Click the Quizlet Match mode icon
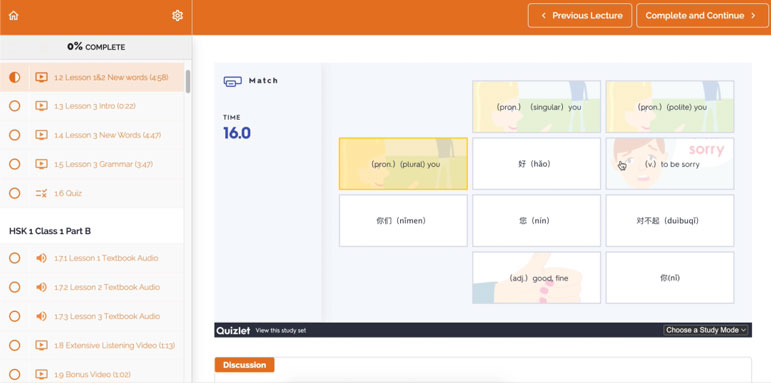 pos(233,81)
